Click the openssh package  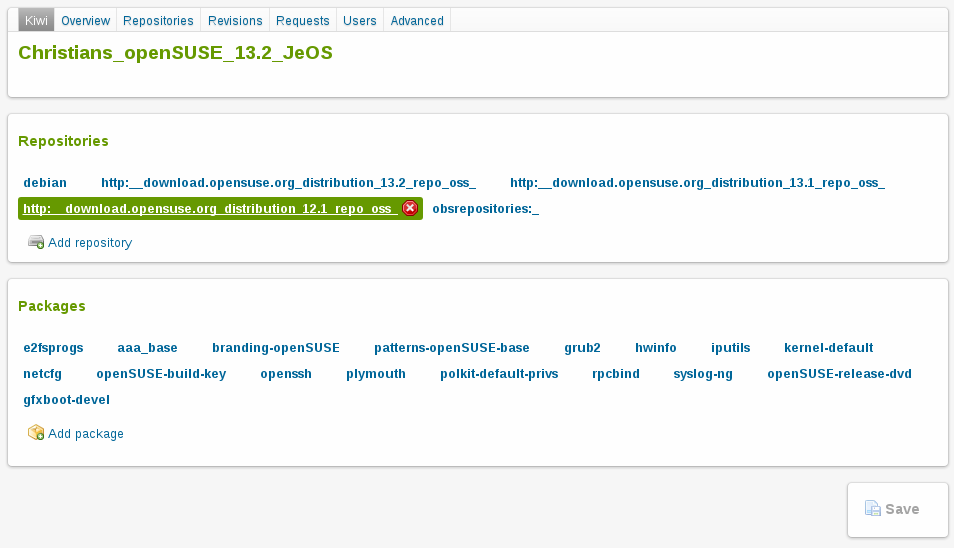(x=286, y=373)
